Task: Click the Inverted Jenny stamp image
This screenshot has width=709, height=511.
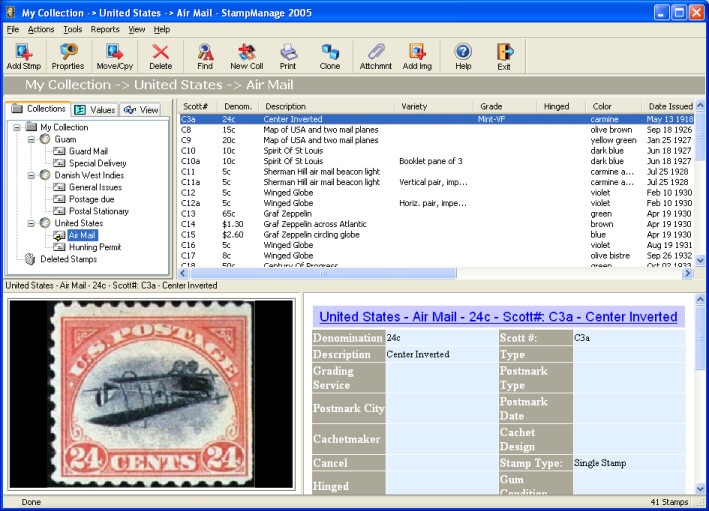Action: (151, 393)
